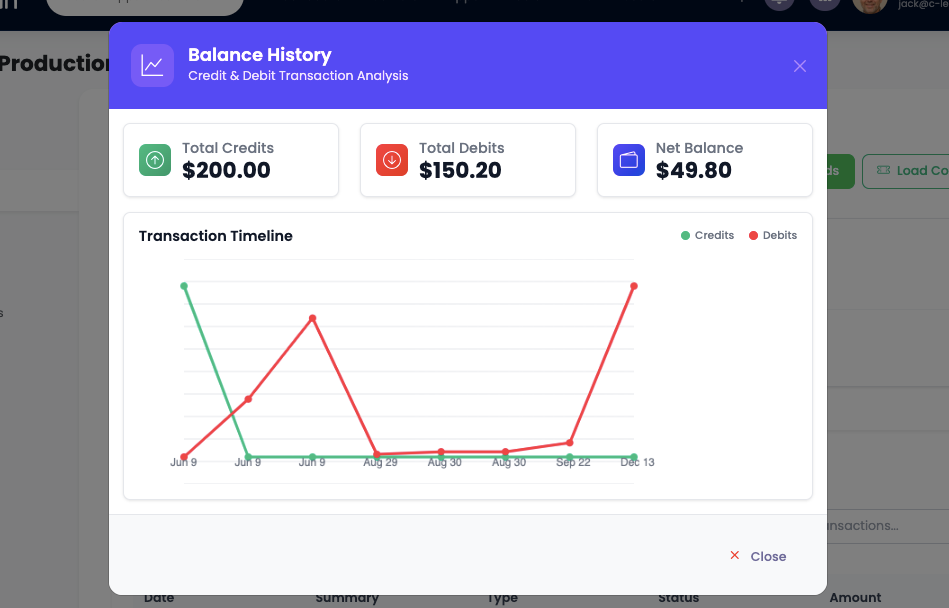Sort by the Amount column header
The width and height of the screenshot is (949, 608).
coord(855,598)
